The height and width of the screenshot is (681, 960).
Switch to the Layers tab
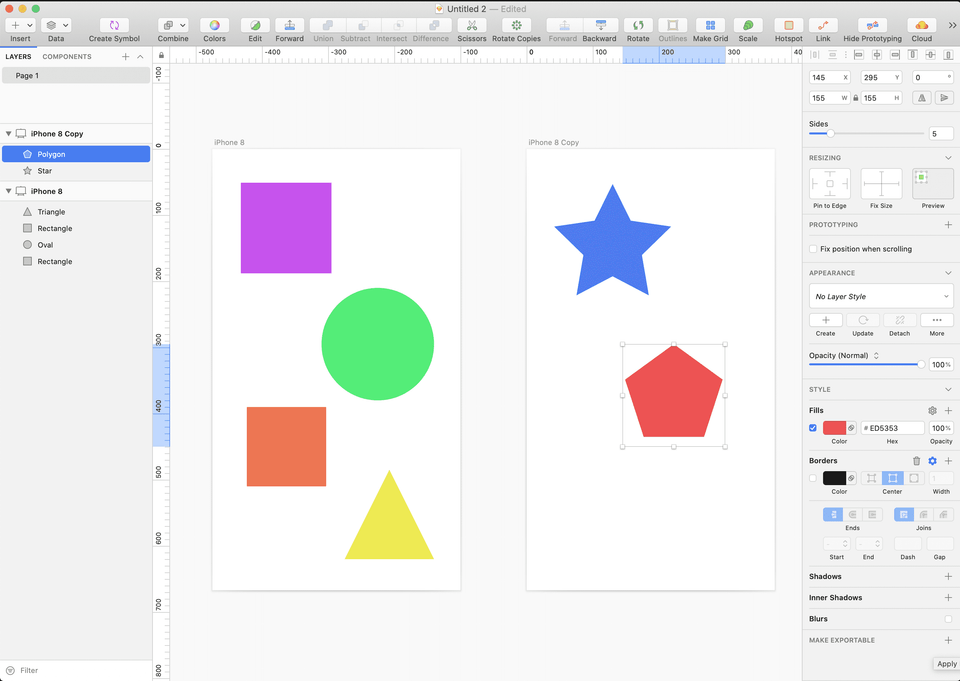[18, 56]
